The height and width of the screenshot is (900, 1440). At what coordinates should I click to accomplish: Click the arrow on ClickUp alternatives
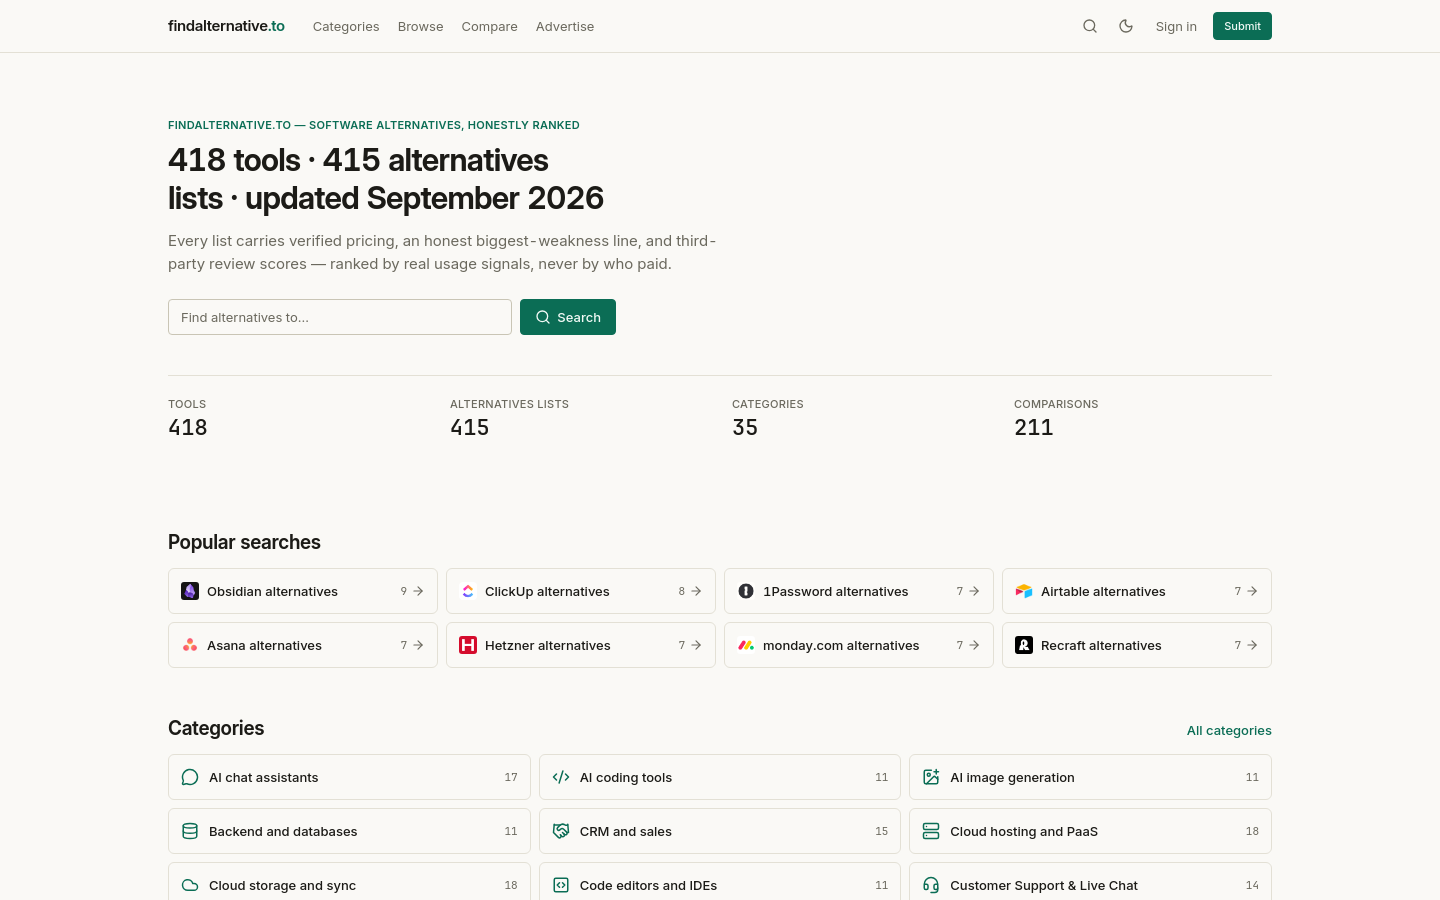696,591
